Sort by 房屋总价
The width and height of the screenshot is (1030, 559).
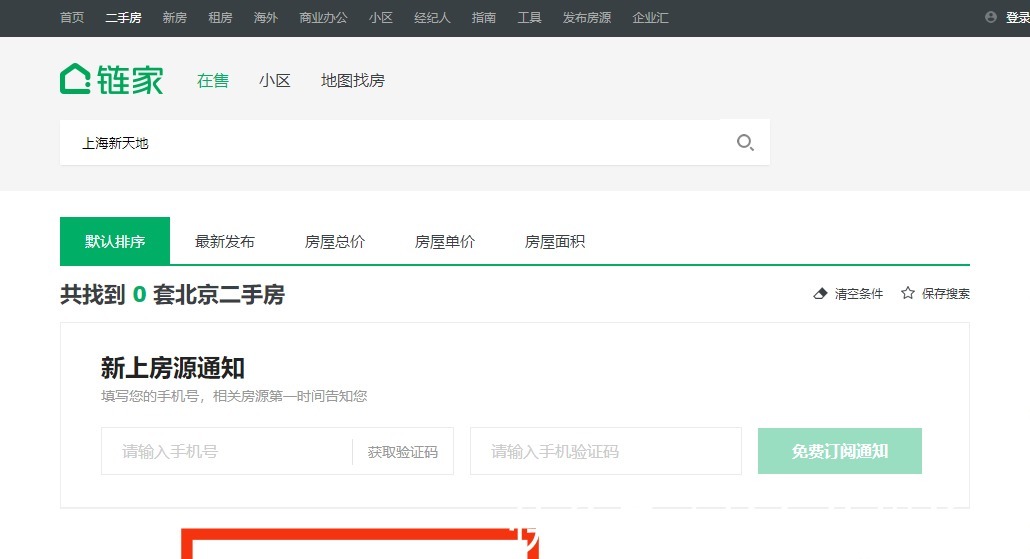[x=335, y=241]
